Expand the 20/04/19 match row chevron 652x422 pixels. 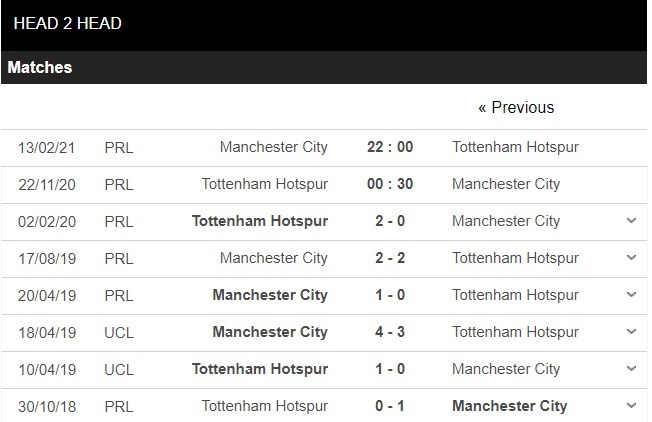point(631,295)
